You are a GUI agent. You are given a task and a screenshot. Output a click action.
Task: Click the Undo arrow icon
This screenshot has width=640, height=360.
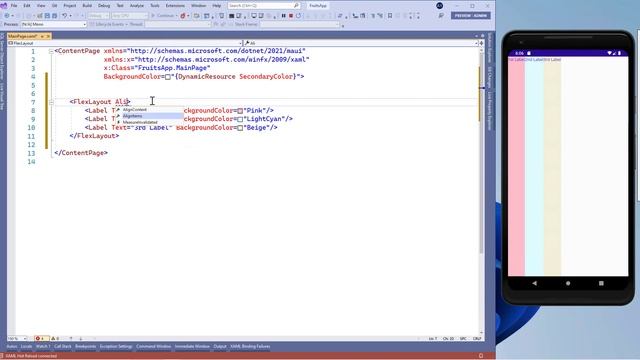(64, 16)
